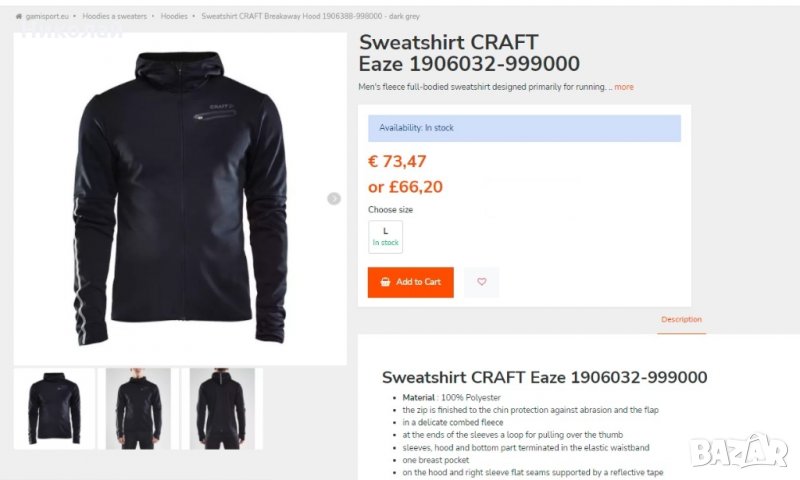This screenshot has width=800, height=480.
Task: Click the heart wishlist icon
Action: (482, 282)
